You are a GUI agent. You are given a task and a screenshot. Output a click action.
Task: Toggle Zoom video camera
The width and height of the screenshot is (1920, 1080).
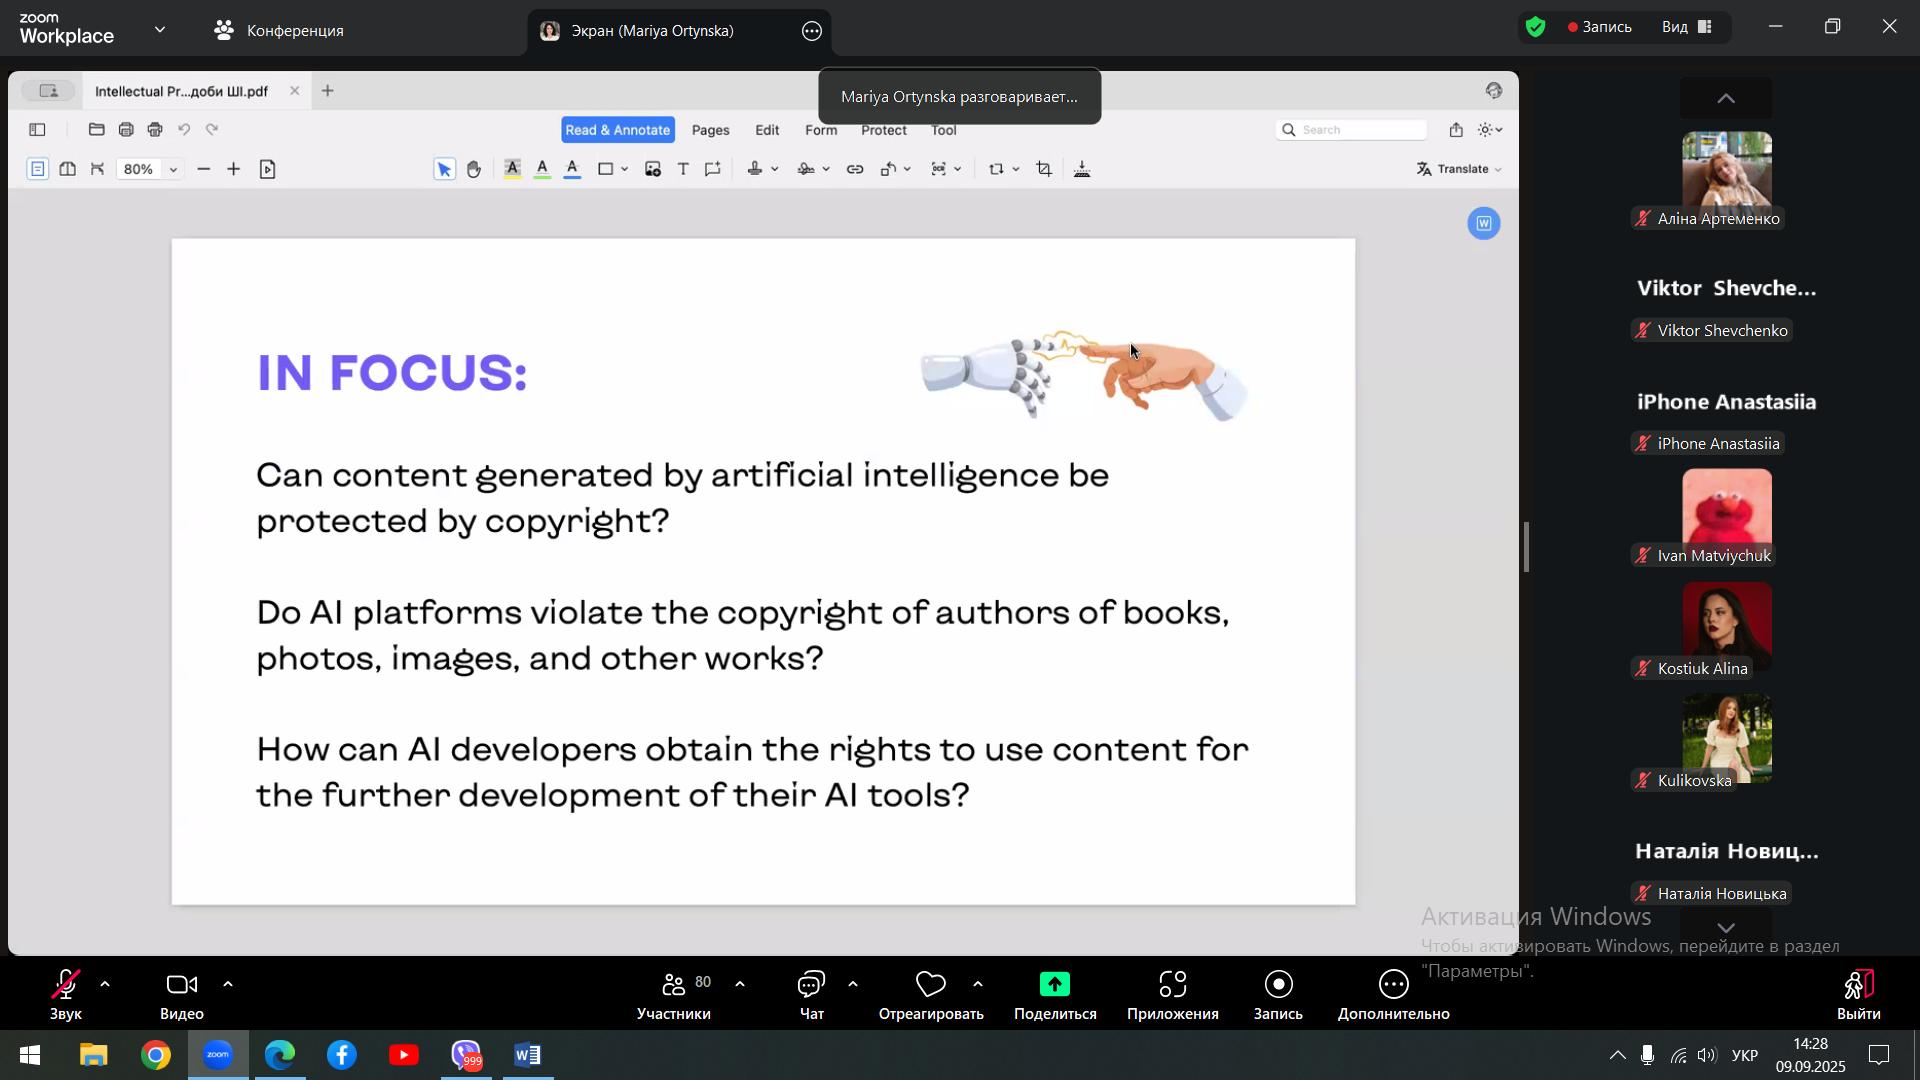[182, 997]
